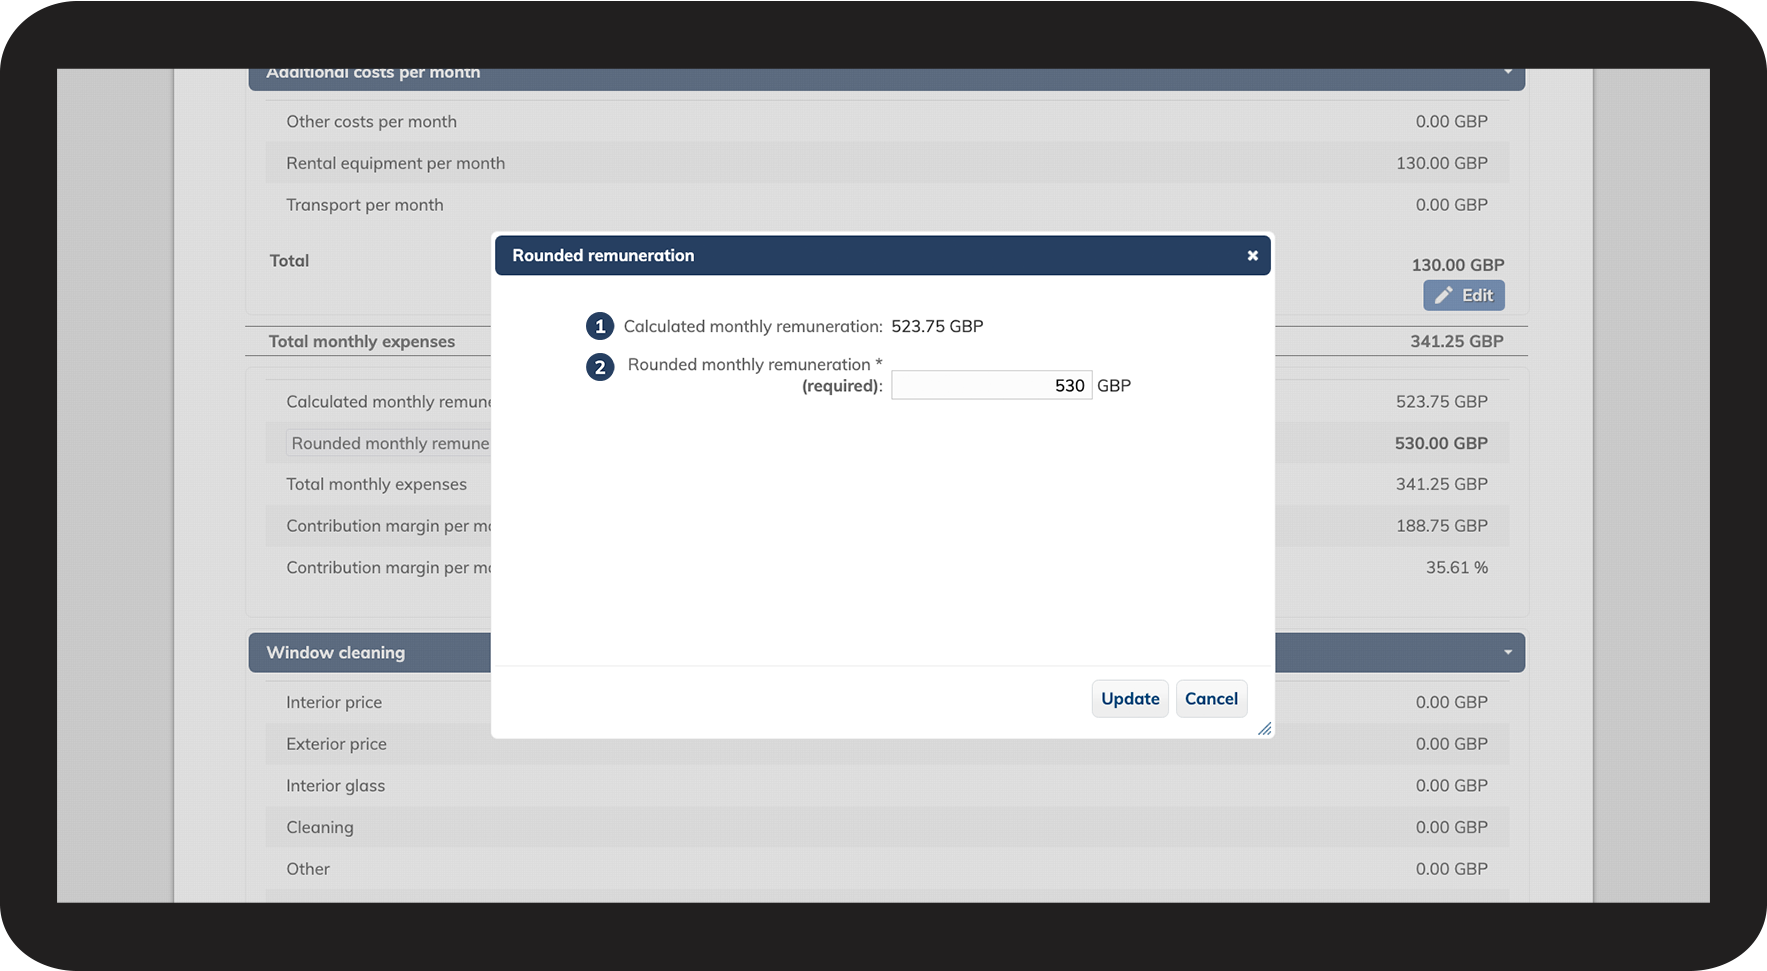
Task: Select Other costs per month label
Action: pyautogui.click(x=371, y=121)
